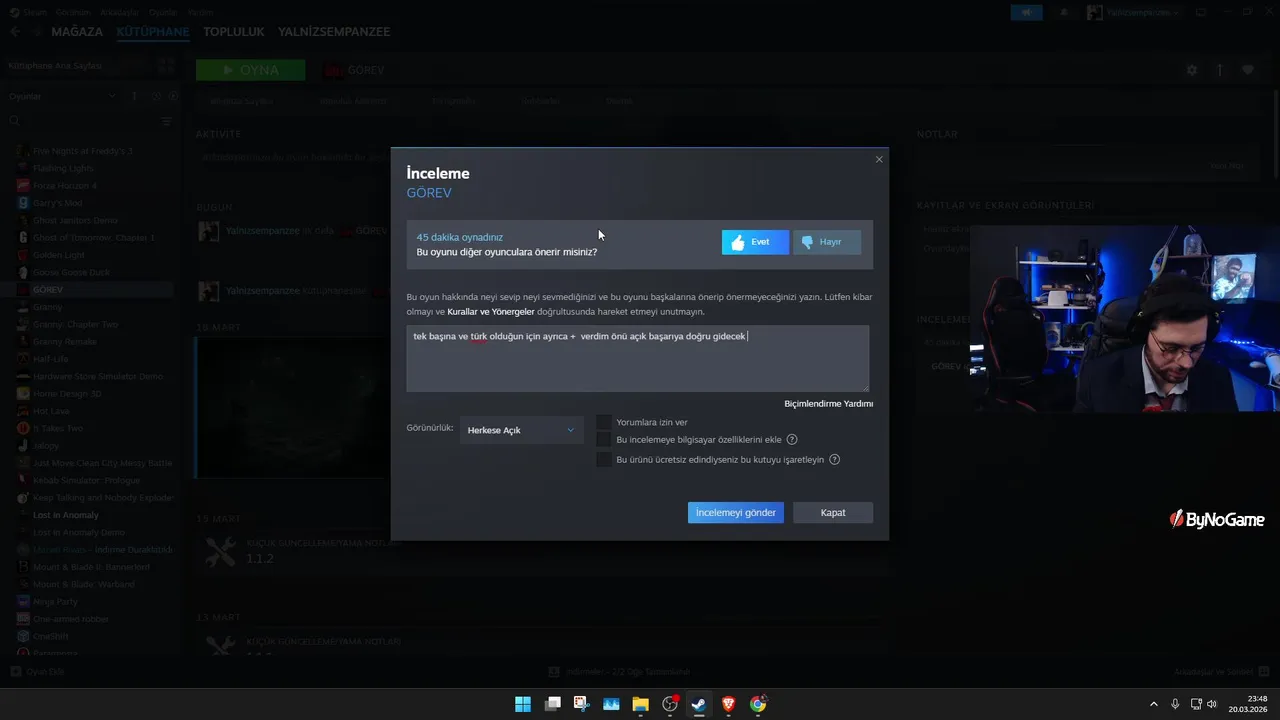This screenshot has width=1280, height=720.
Task: Click the library filter icon
Action: (x=167, y=121)
